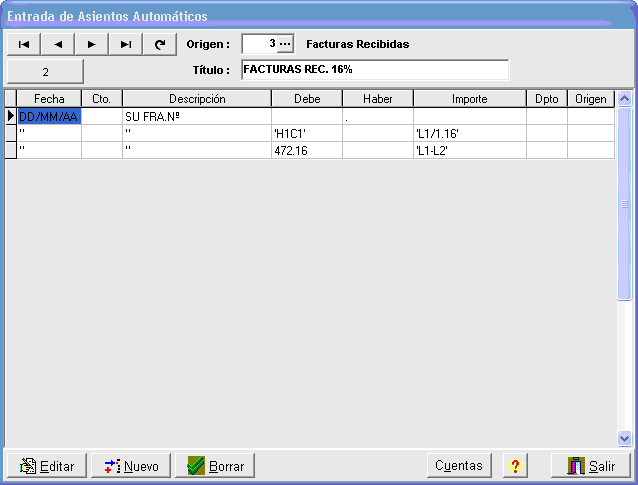Go to the first record
The image size is (638, 485).
(23, 44)
